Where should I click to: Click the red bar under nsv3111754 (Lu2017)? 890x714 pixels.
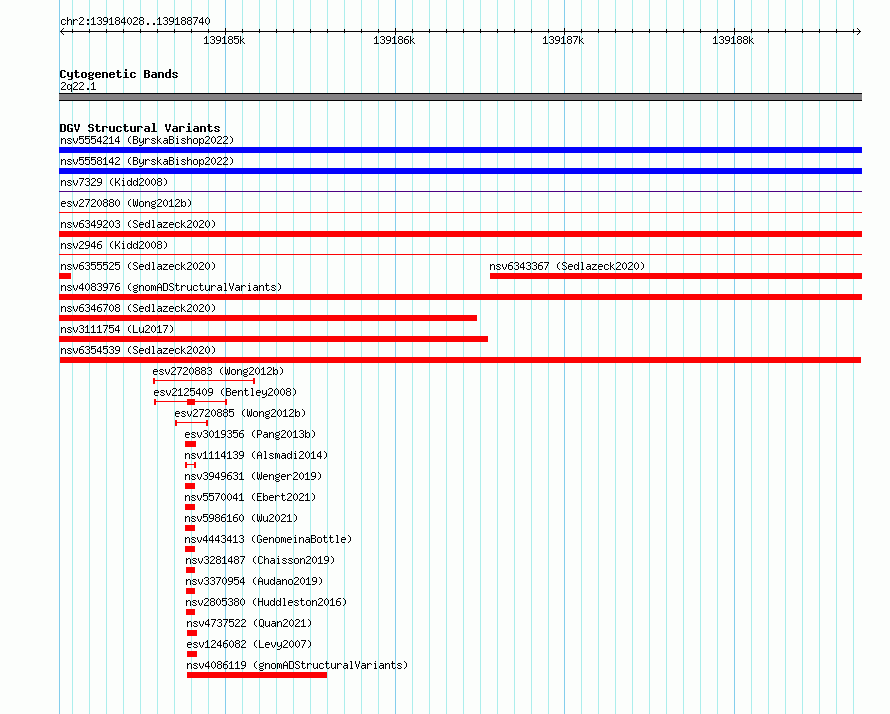click(x=274, y=339)
